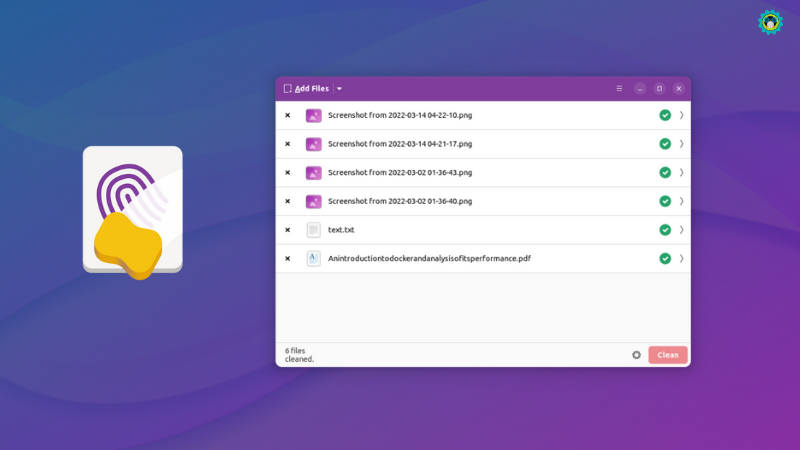Select file name Screenshot from 2022-03-14 04-21-17.png
The height and width of the screenshot is (450, 800).
coord(400,144)
